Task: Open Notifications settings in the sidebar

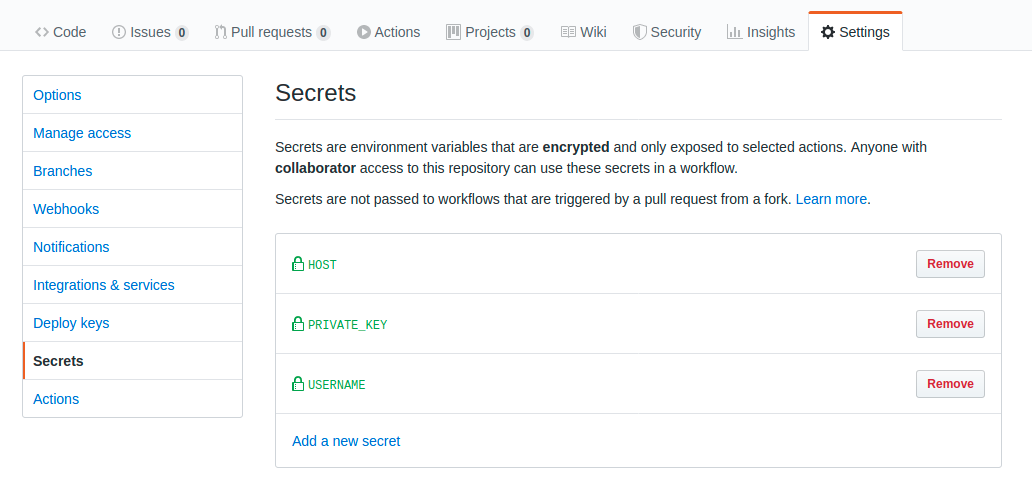Action: click(132, 247)
